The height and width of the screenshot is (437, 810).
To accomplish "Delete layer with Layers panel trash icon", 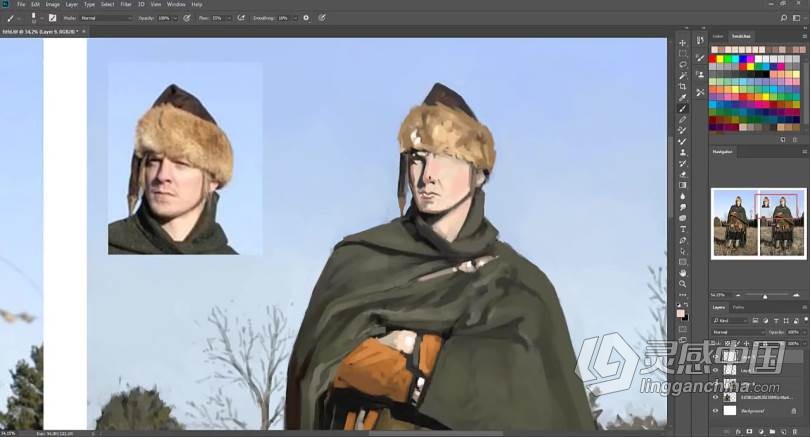I will 795,431.
